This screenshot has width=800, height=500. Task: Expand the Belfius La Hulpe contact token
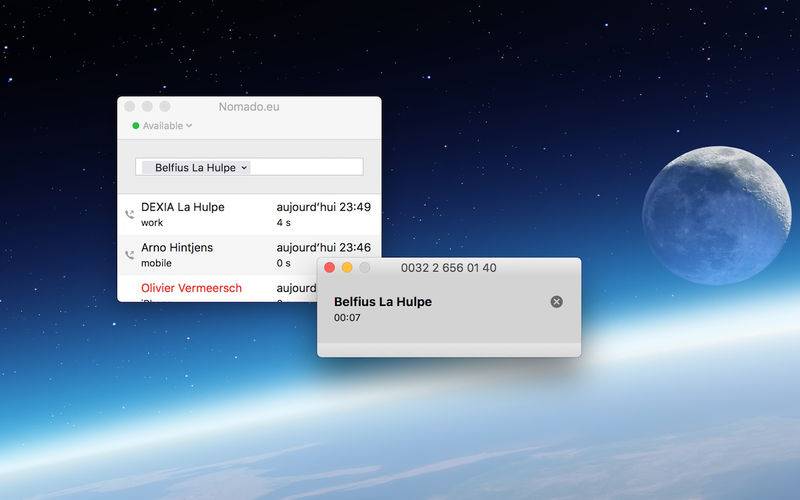[244, 167]
